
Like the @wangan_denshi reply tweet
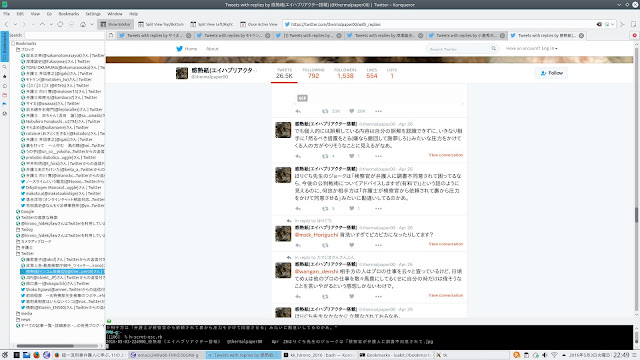coord(351,296)
